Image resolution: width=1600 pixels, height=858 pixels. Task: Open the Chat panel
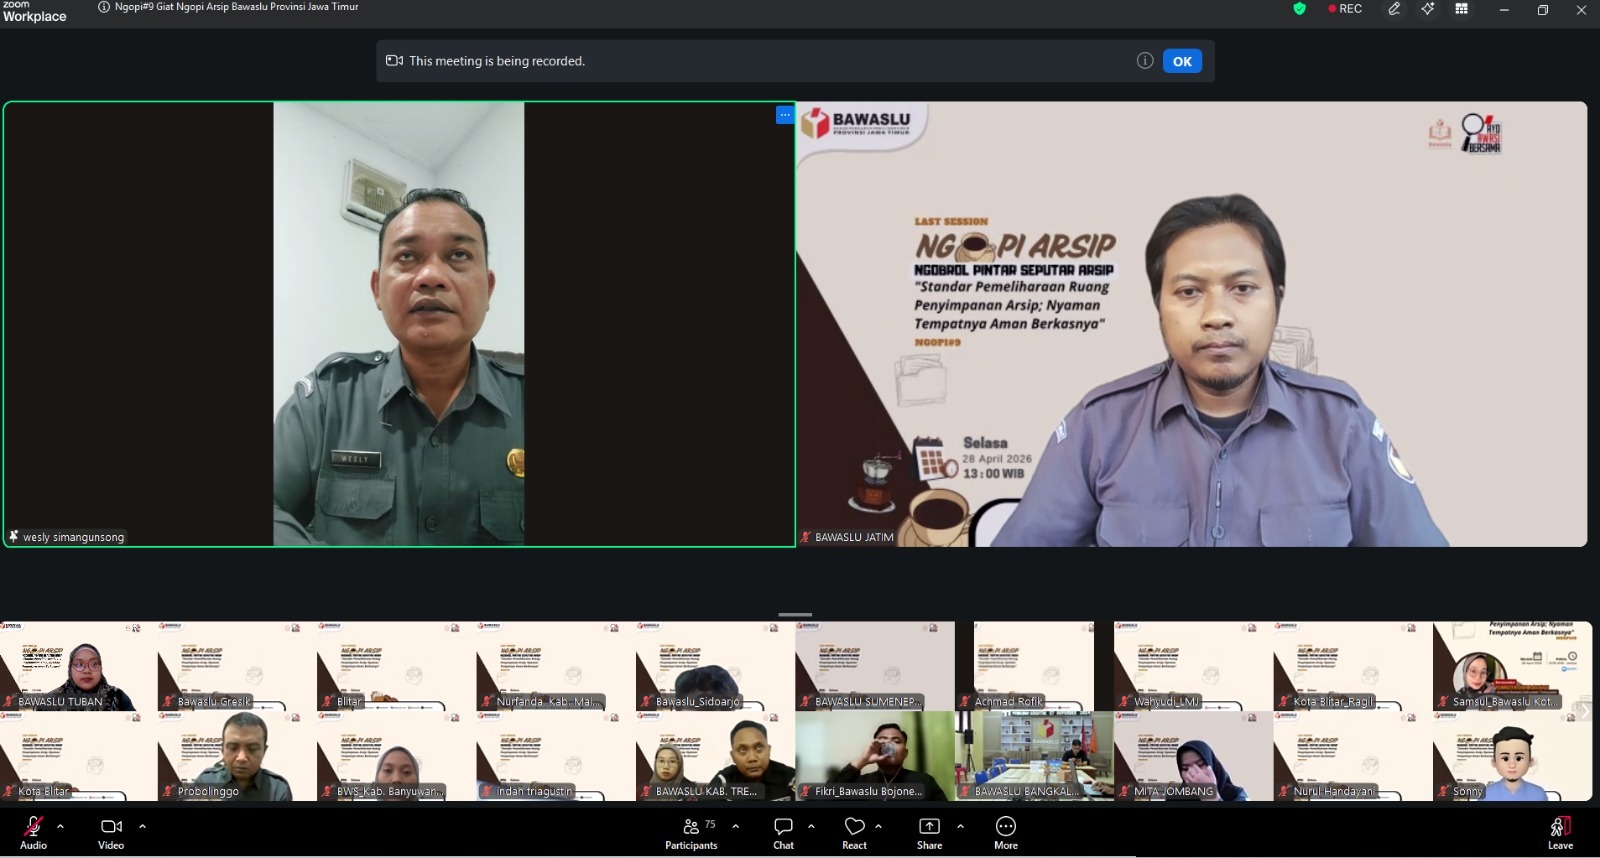(783, 832)
